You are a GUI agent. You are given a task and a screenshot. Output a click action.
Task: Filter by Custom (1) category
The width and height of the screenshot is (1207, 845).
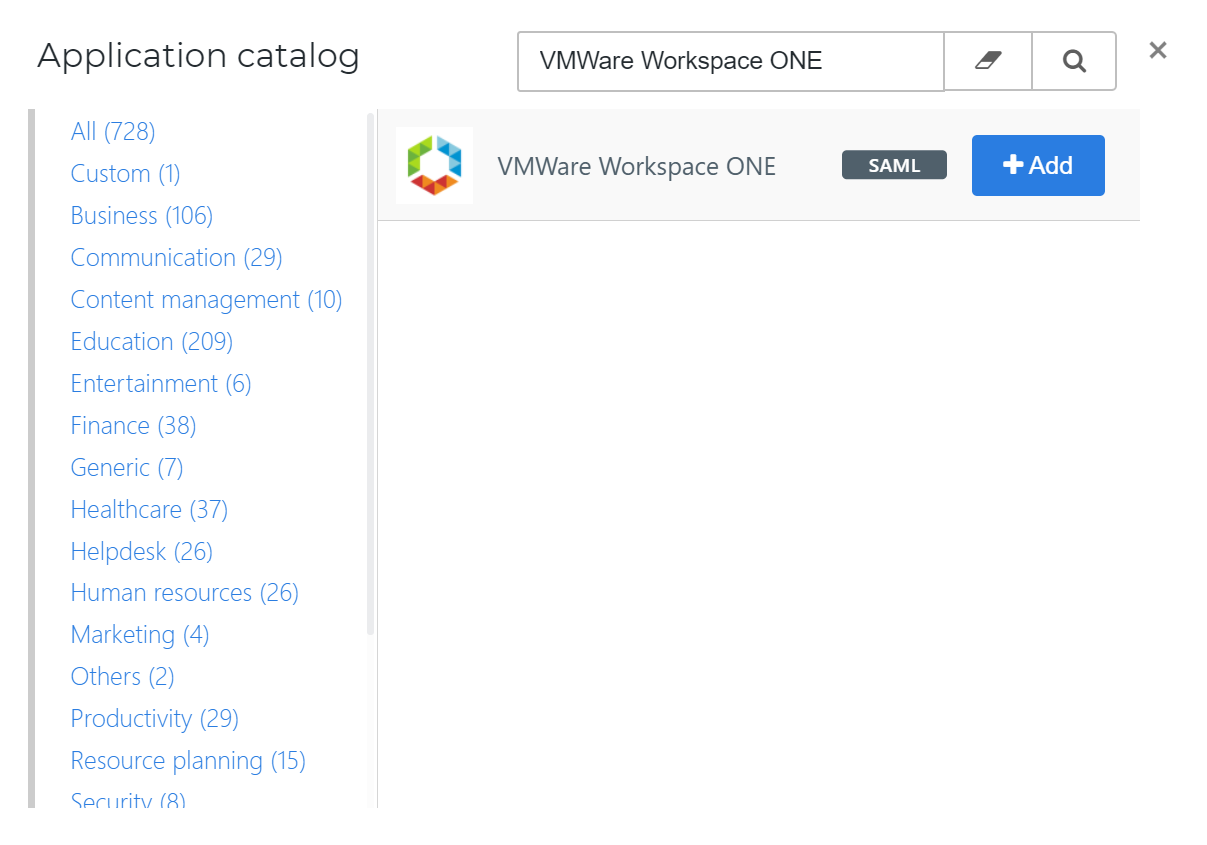click(125, 173)
